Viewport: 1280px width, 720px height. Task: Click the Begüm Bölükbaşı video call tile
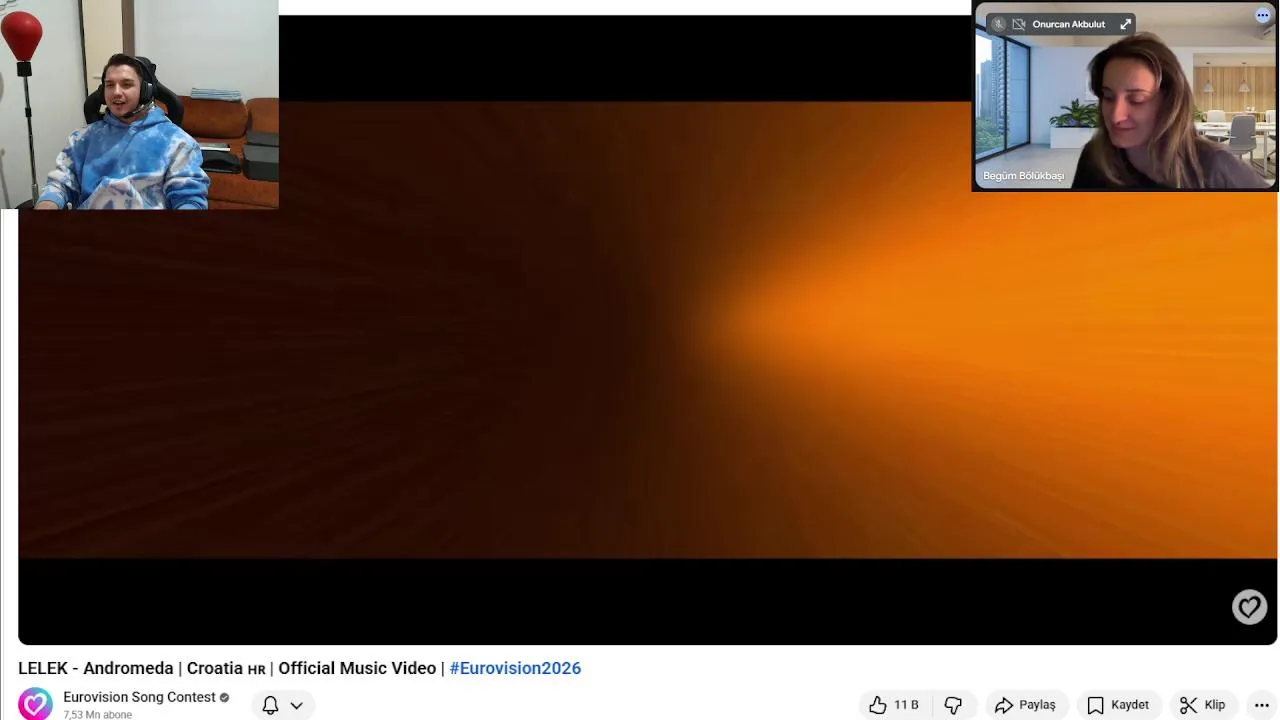click(x=1125, y=96)
